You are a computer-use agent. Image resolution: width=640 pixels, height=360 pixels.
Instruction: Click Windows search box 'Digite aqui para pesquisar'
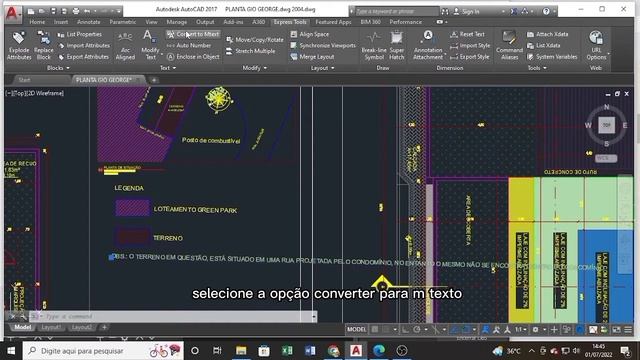point(103,351)
